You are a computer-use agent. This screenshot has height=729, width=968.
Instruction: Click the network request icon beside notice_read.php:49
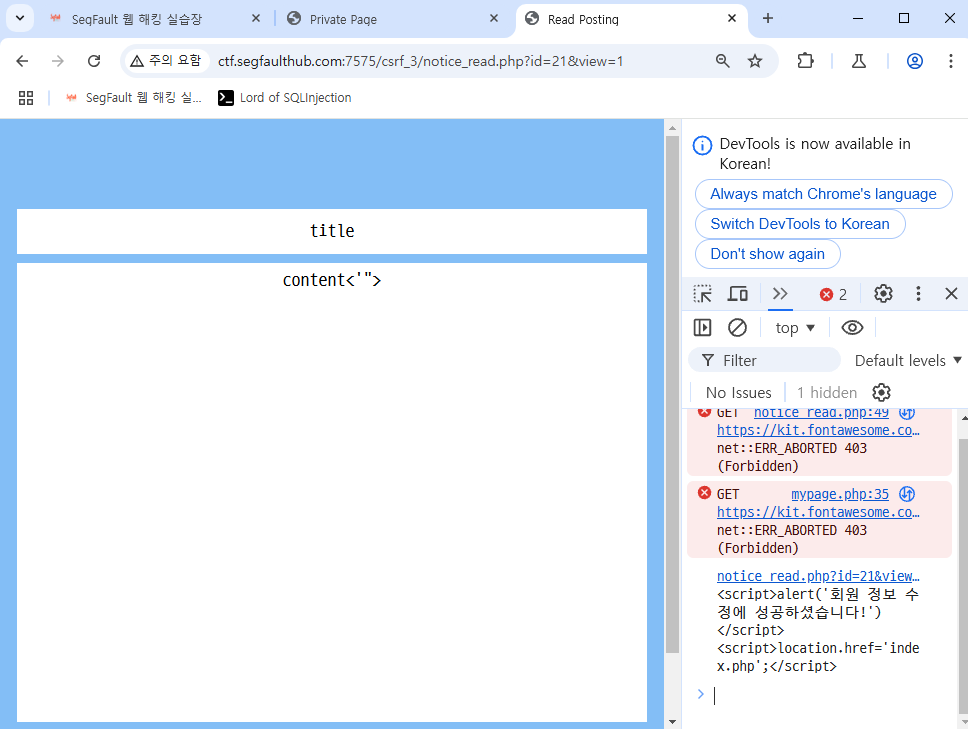pos(907,412)
